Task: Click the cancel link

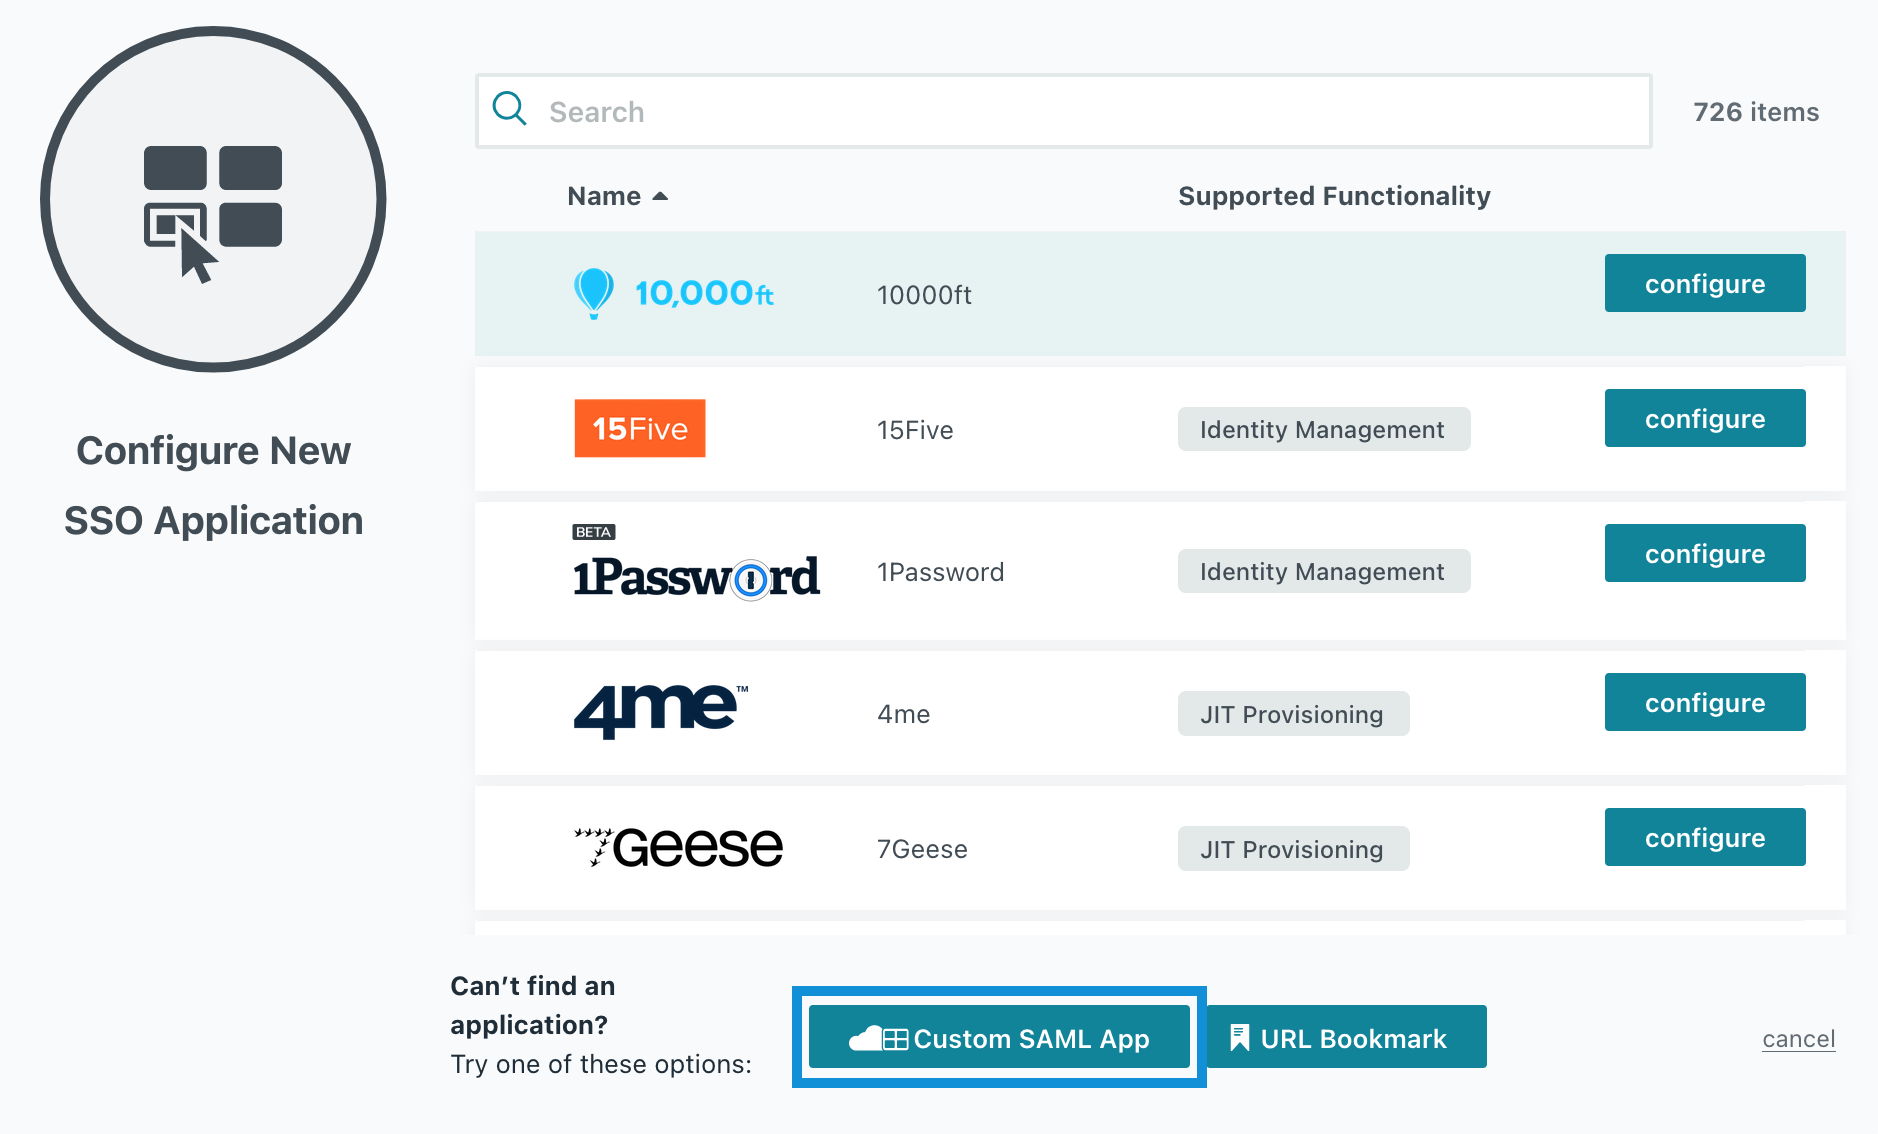Action: (1798, 1039)
